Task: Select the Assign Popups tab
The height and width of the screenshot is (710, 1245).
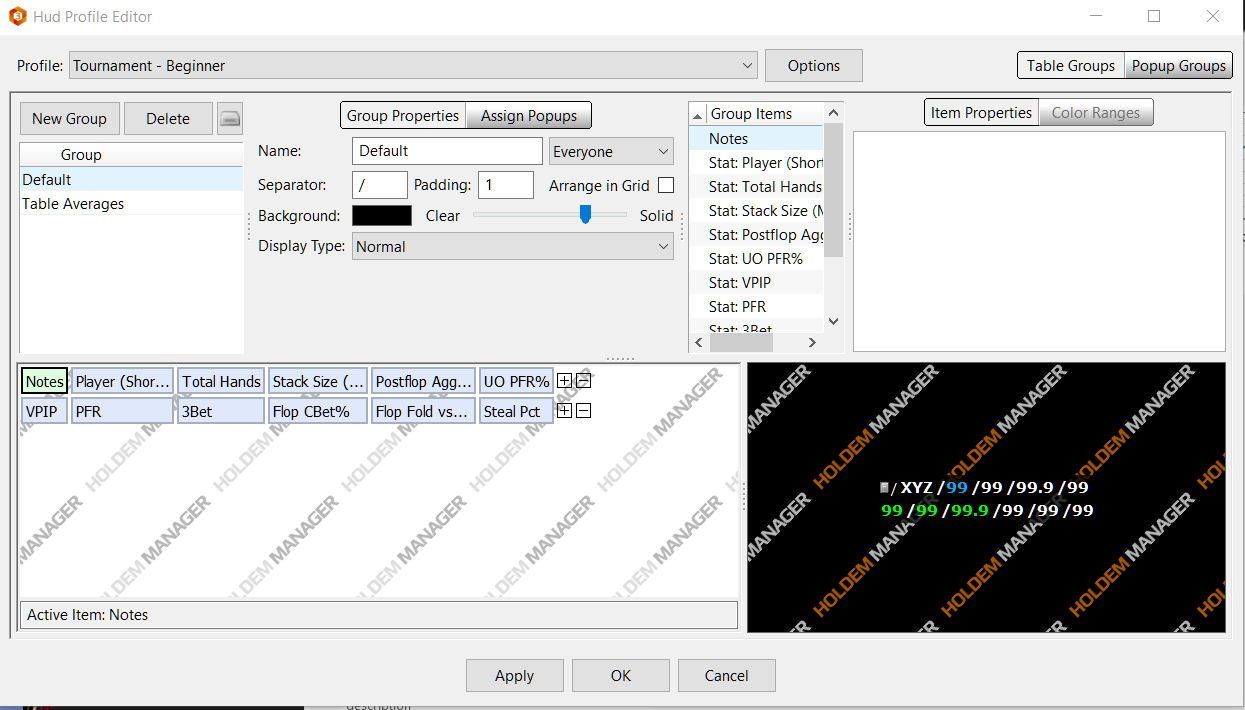Action: click(529, 116)
